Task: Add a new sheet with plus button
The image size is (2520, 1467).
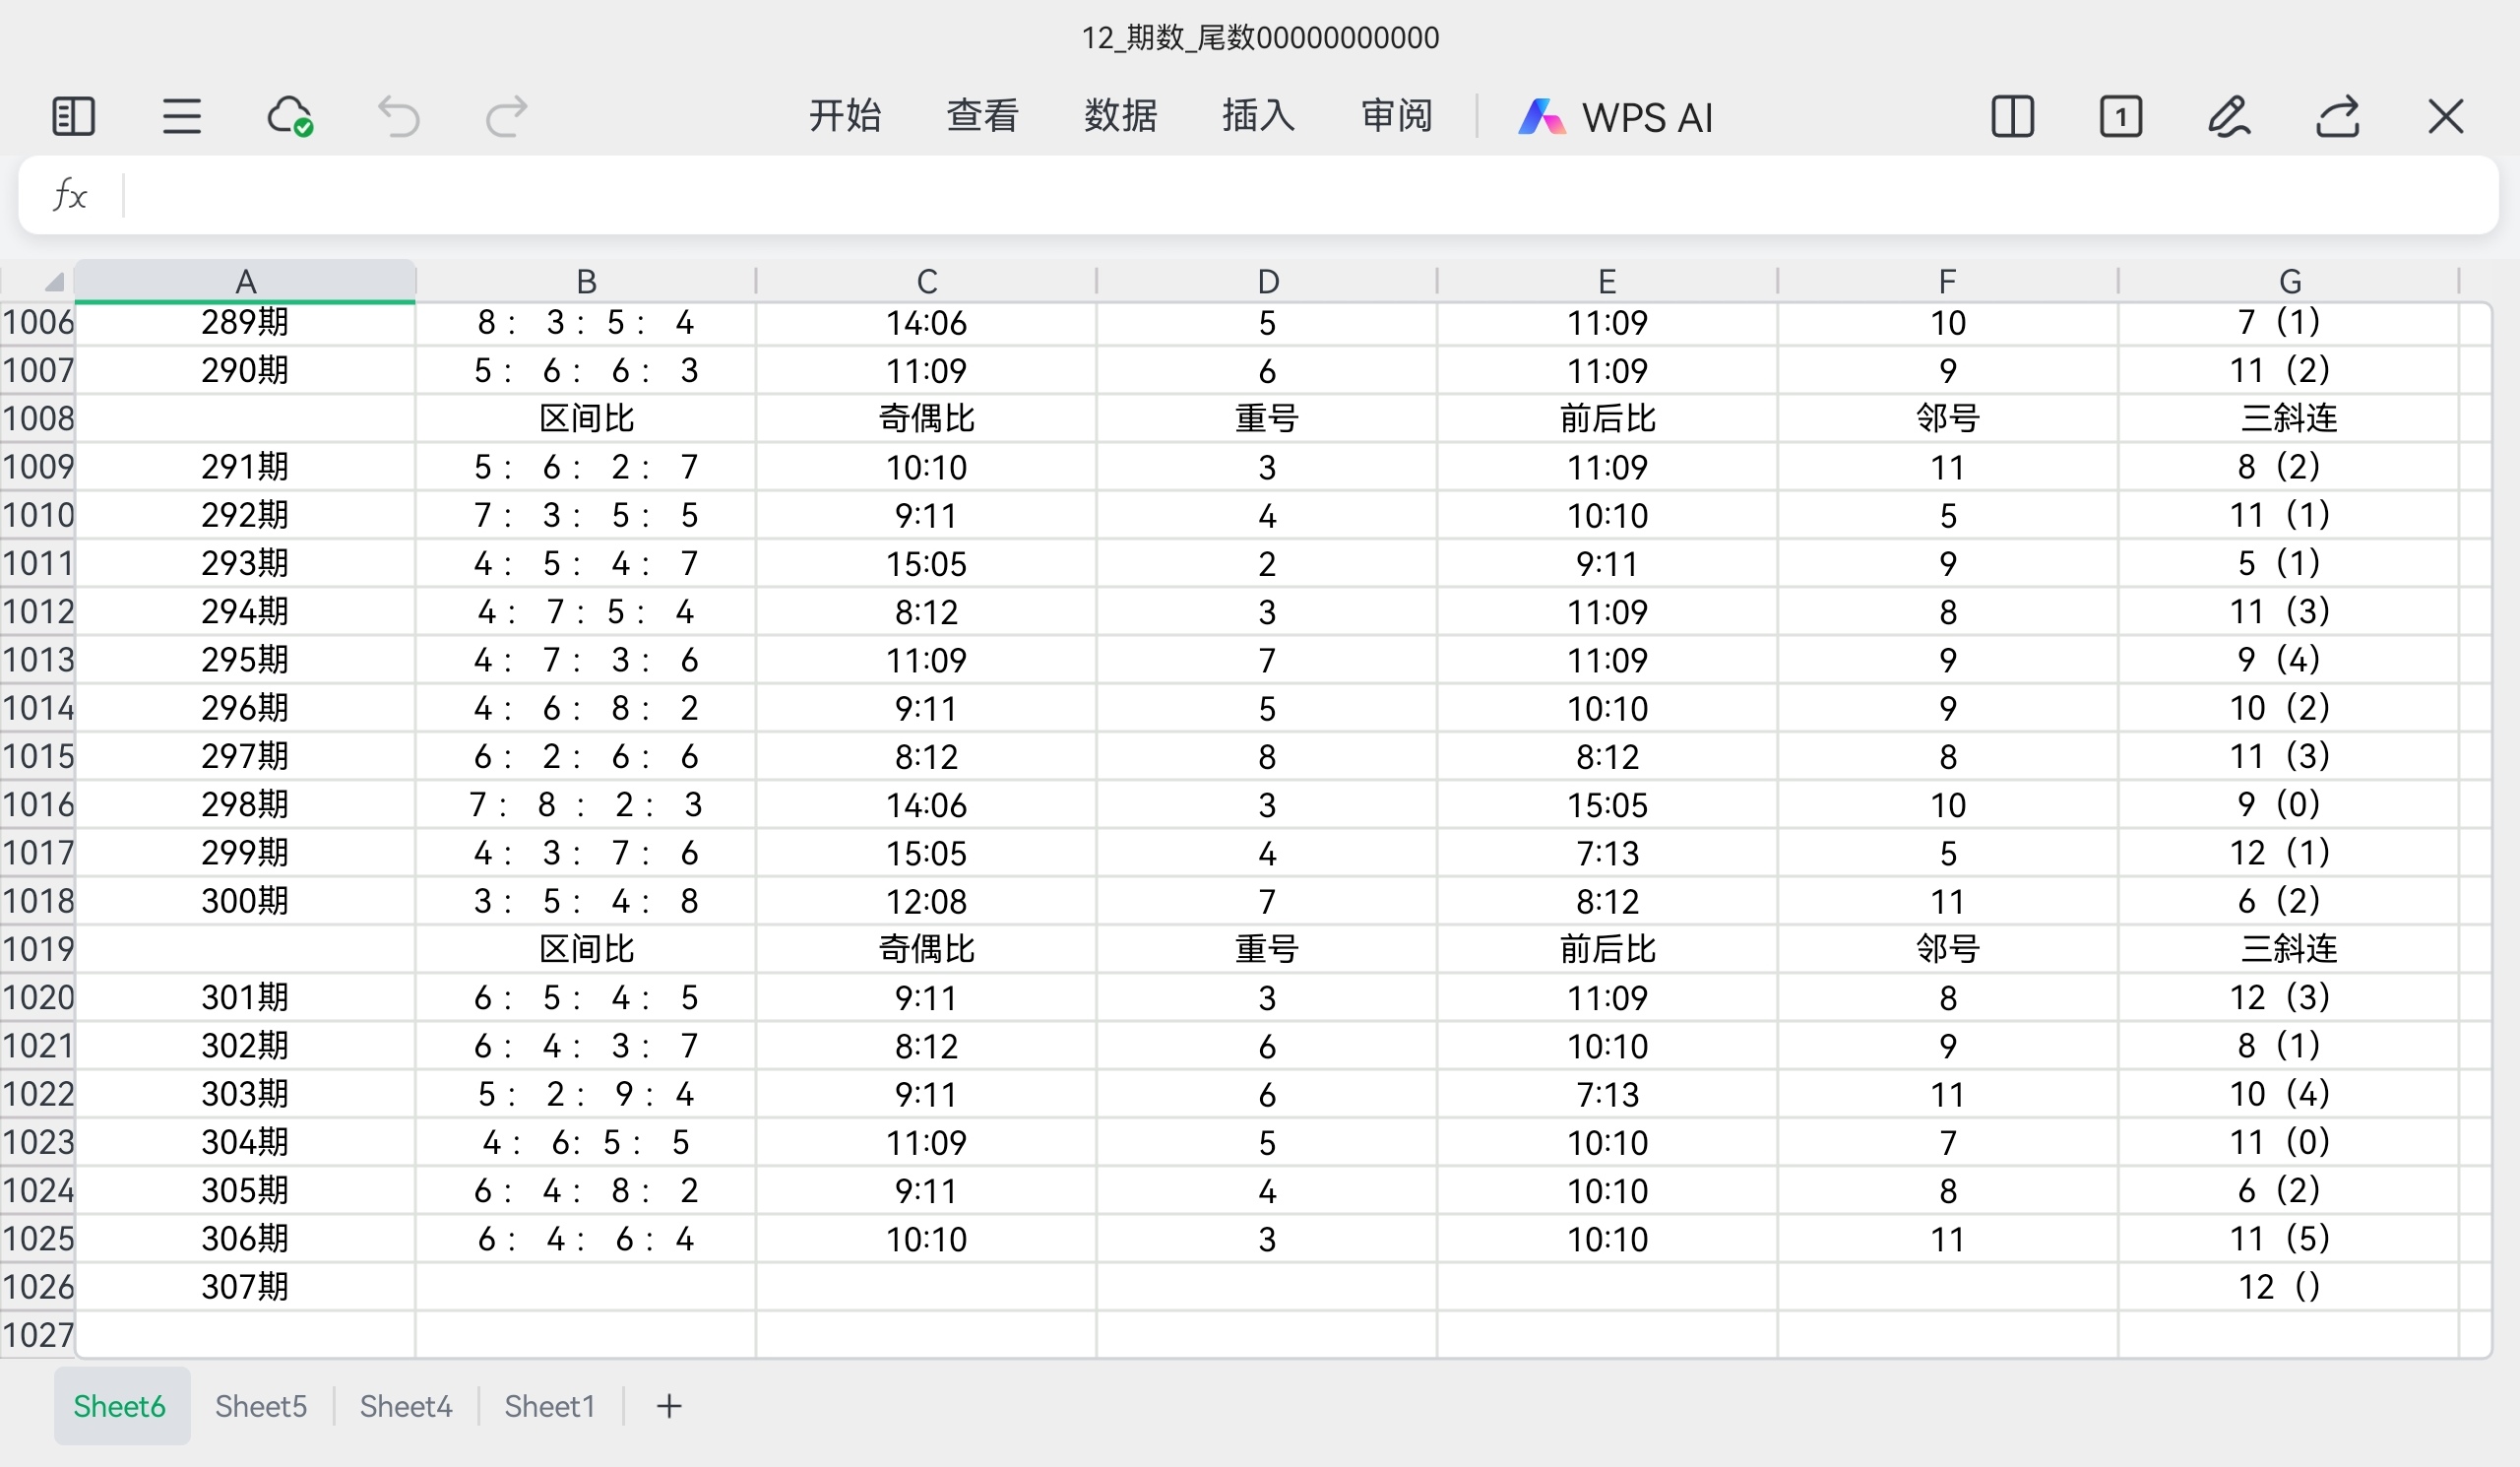Action: (669, 1406)
